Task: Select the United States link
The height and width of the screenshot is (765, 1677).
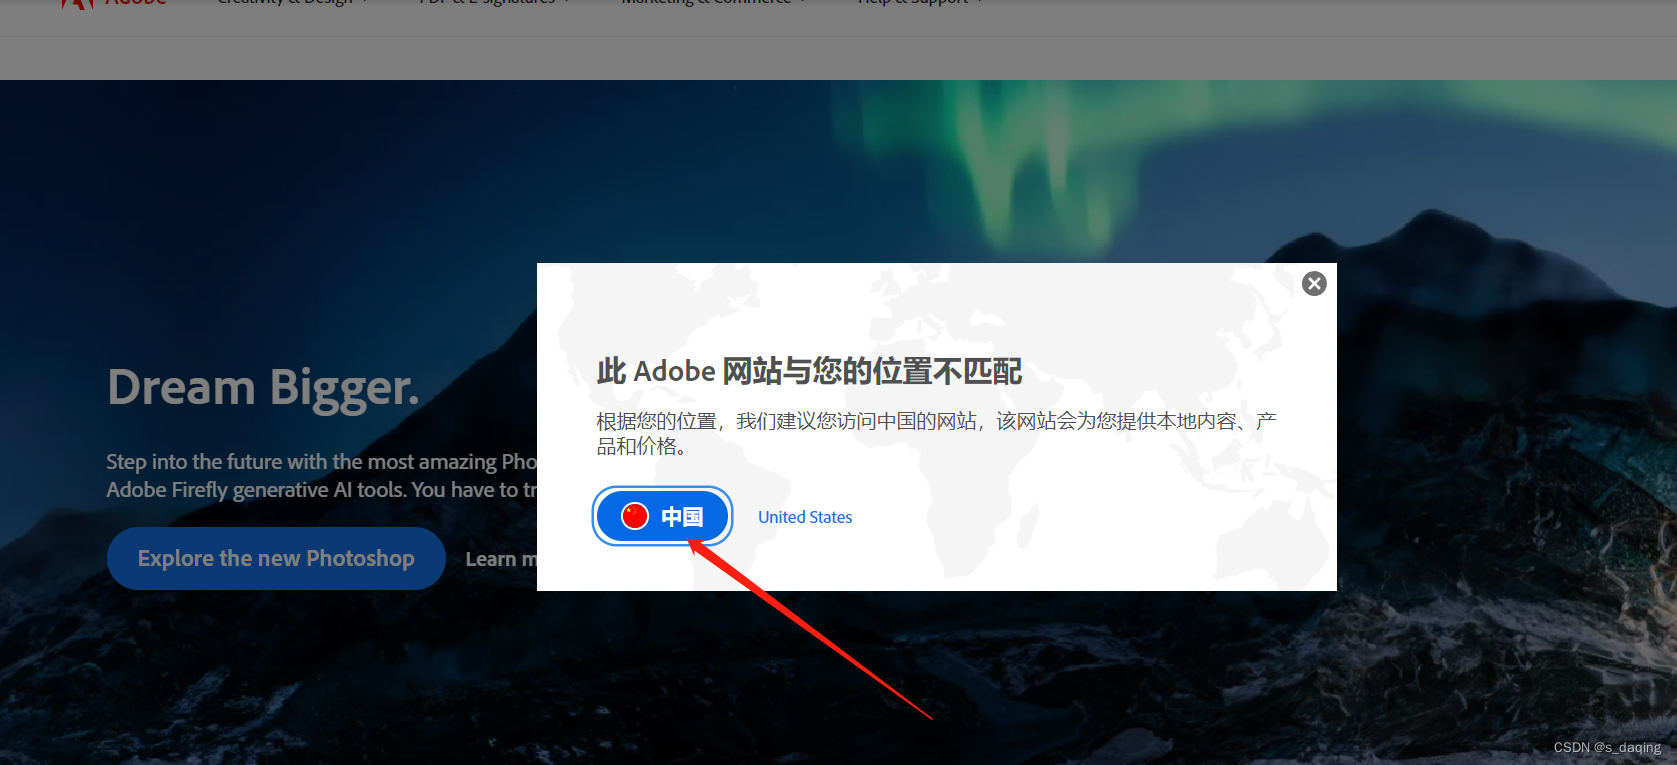Action: [805, 517]
